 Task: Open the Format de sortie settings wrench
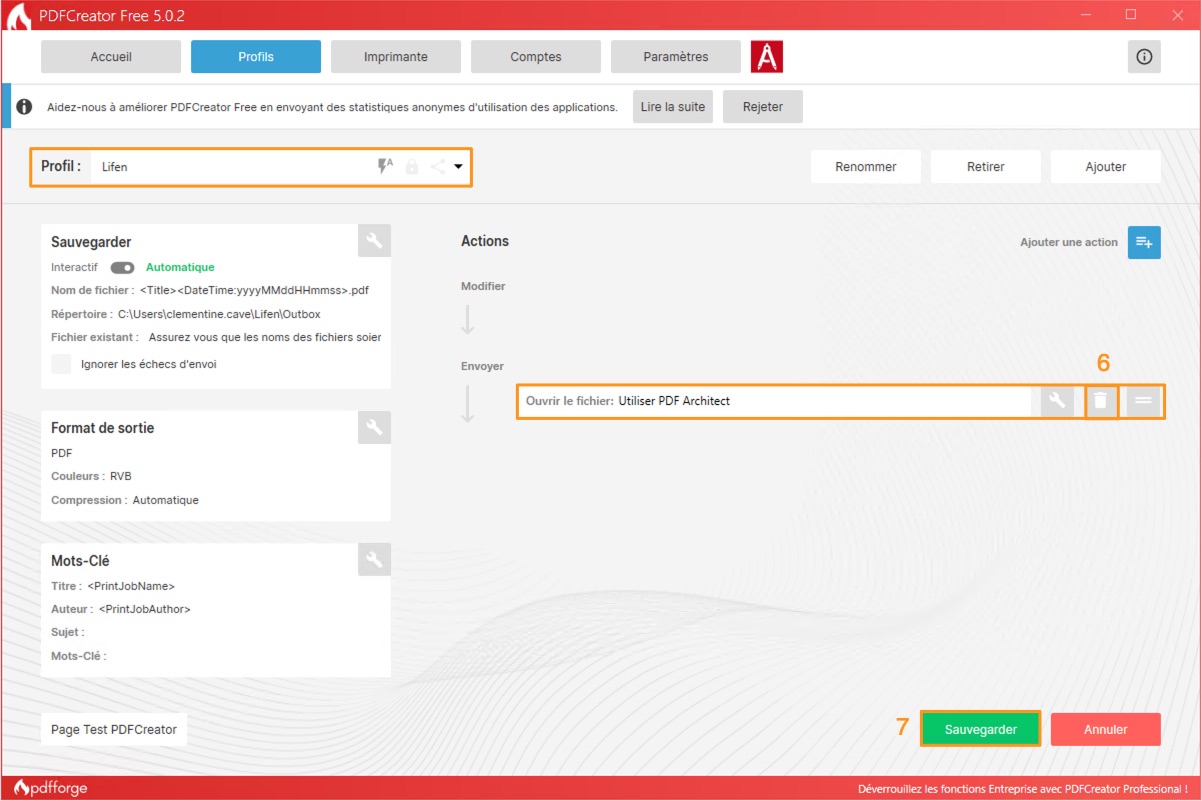pyautogui.click(x=374, y=427)
